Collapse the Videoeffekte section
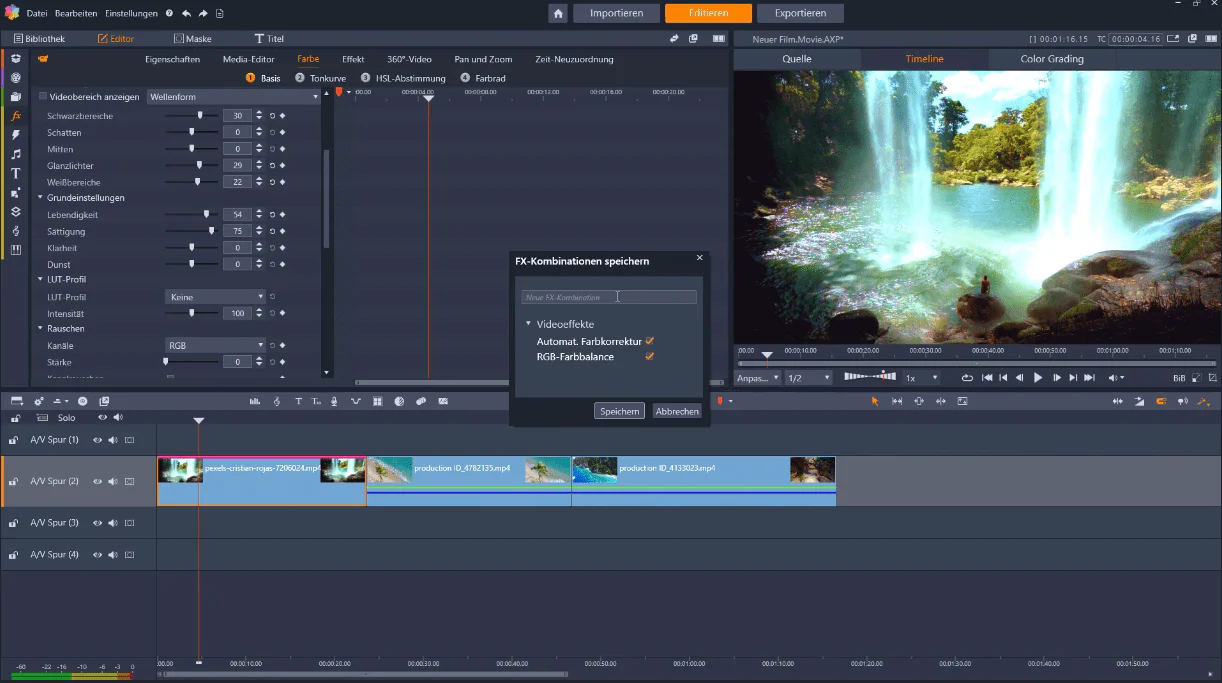This screenshot has width=1222, height=683. click(x=528, y=324)
